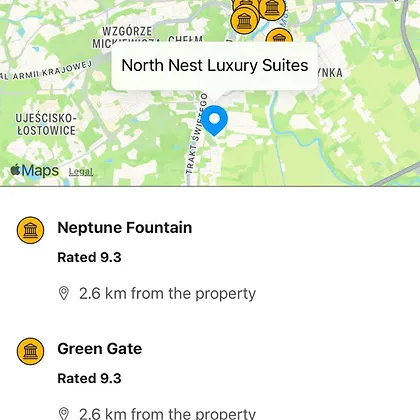
Task: Tap Neptune Fountain's 2.6 km distance text
Action: (167, 294)
